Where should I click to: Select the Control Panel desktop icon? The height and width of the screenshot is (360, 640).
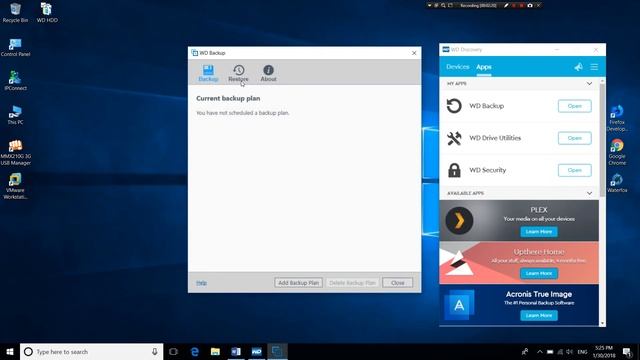coord(15,47)
